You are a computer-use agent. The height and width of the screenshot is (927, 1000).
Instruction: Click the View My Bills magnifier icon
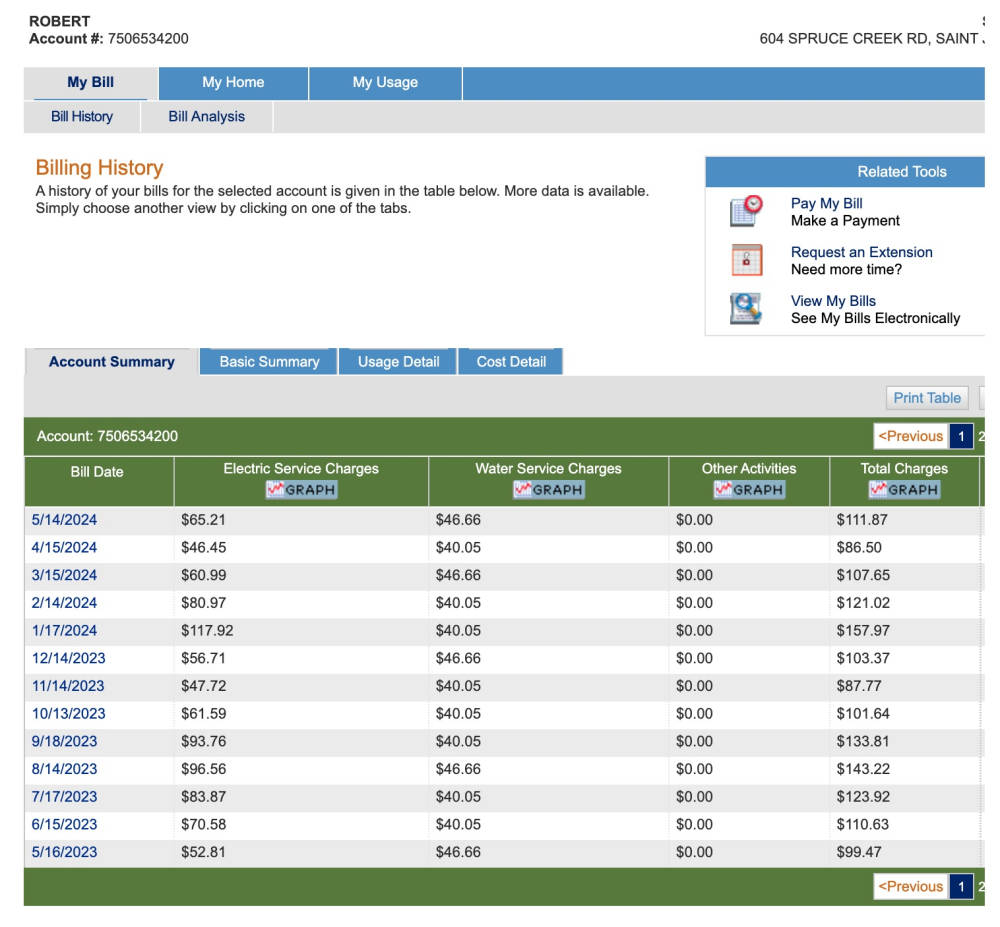pos(746,308)
